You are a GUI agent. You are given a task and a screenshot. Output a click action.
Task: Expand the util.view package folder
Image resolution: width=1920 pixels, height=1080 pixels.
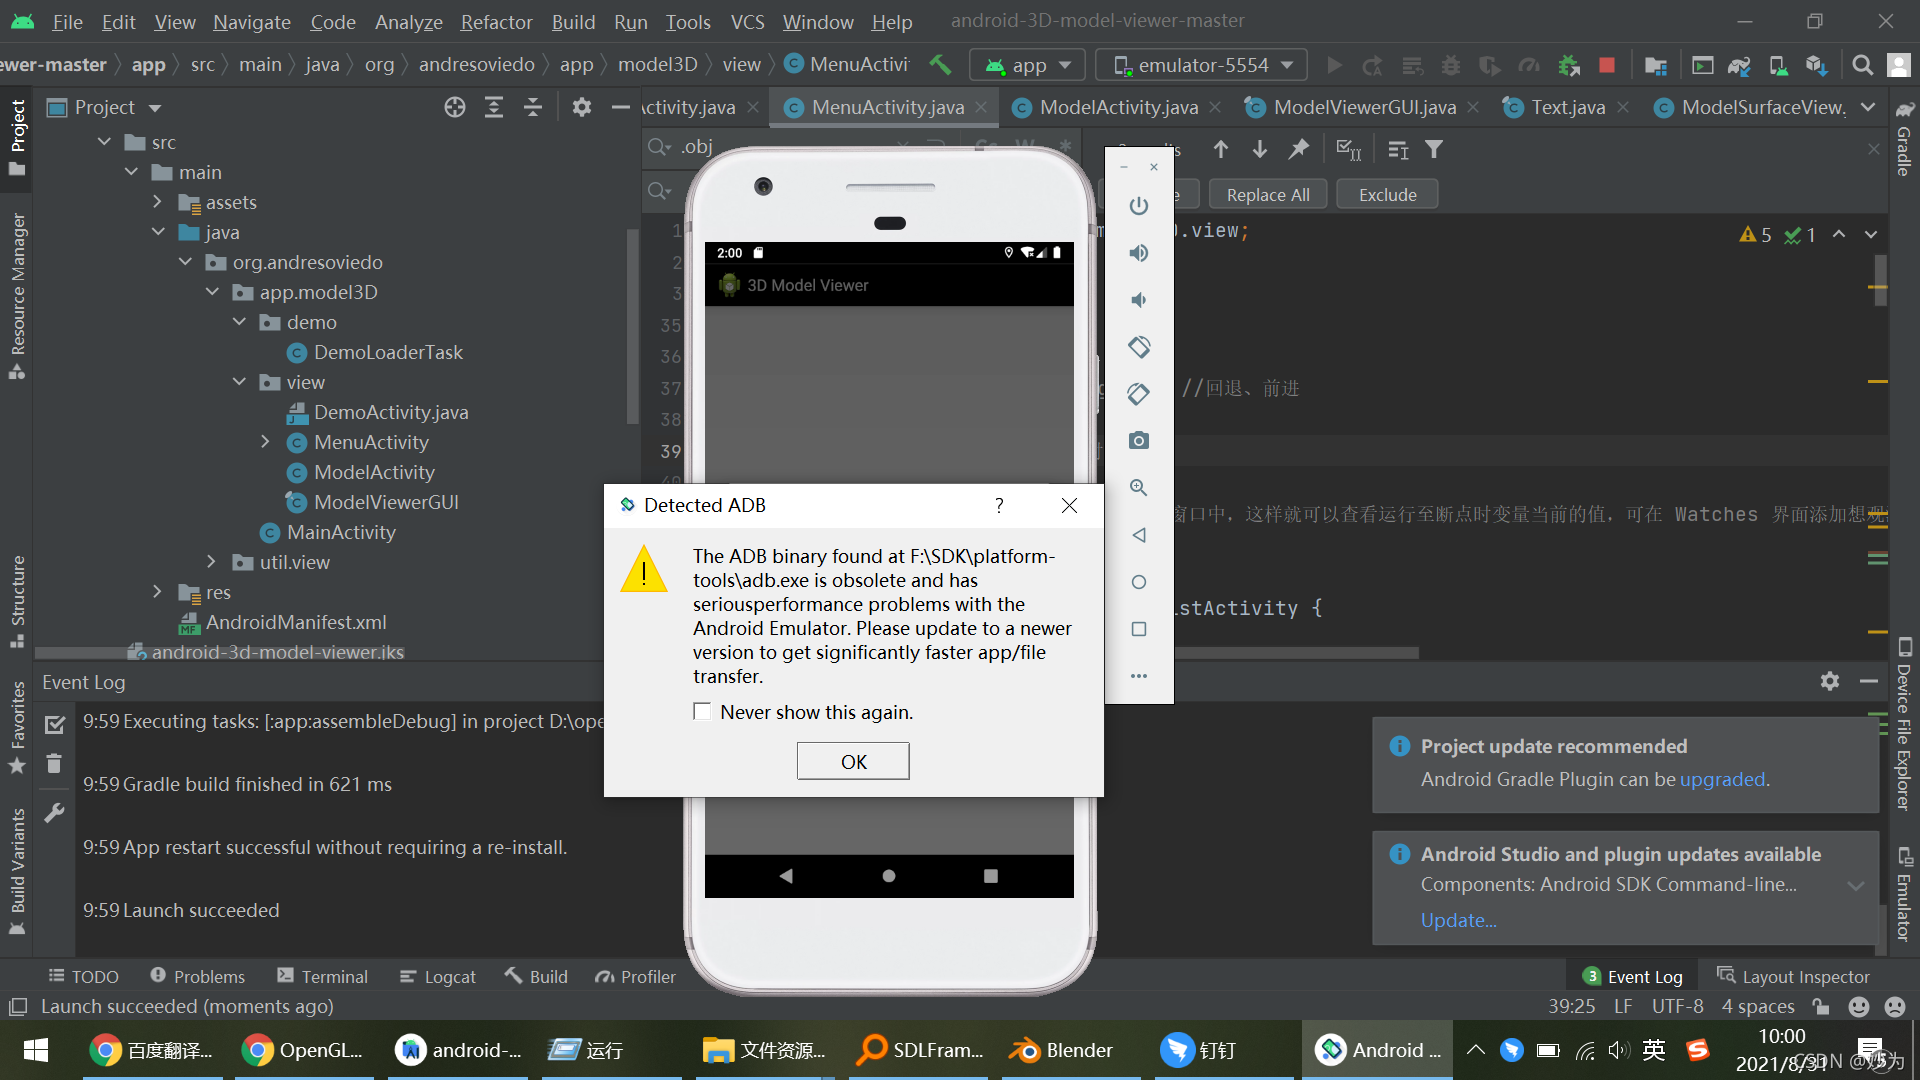(211, 562)
